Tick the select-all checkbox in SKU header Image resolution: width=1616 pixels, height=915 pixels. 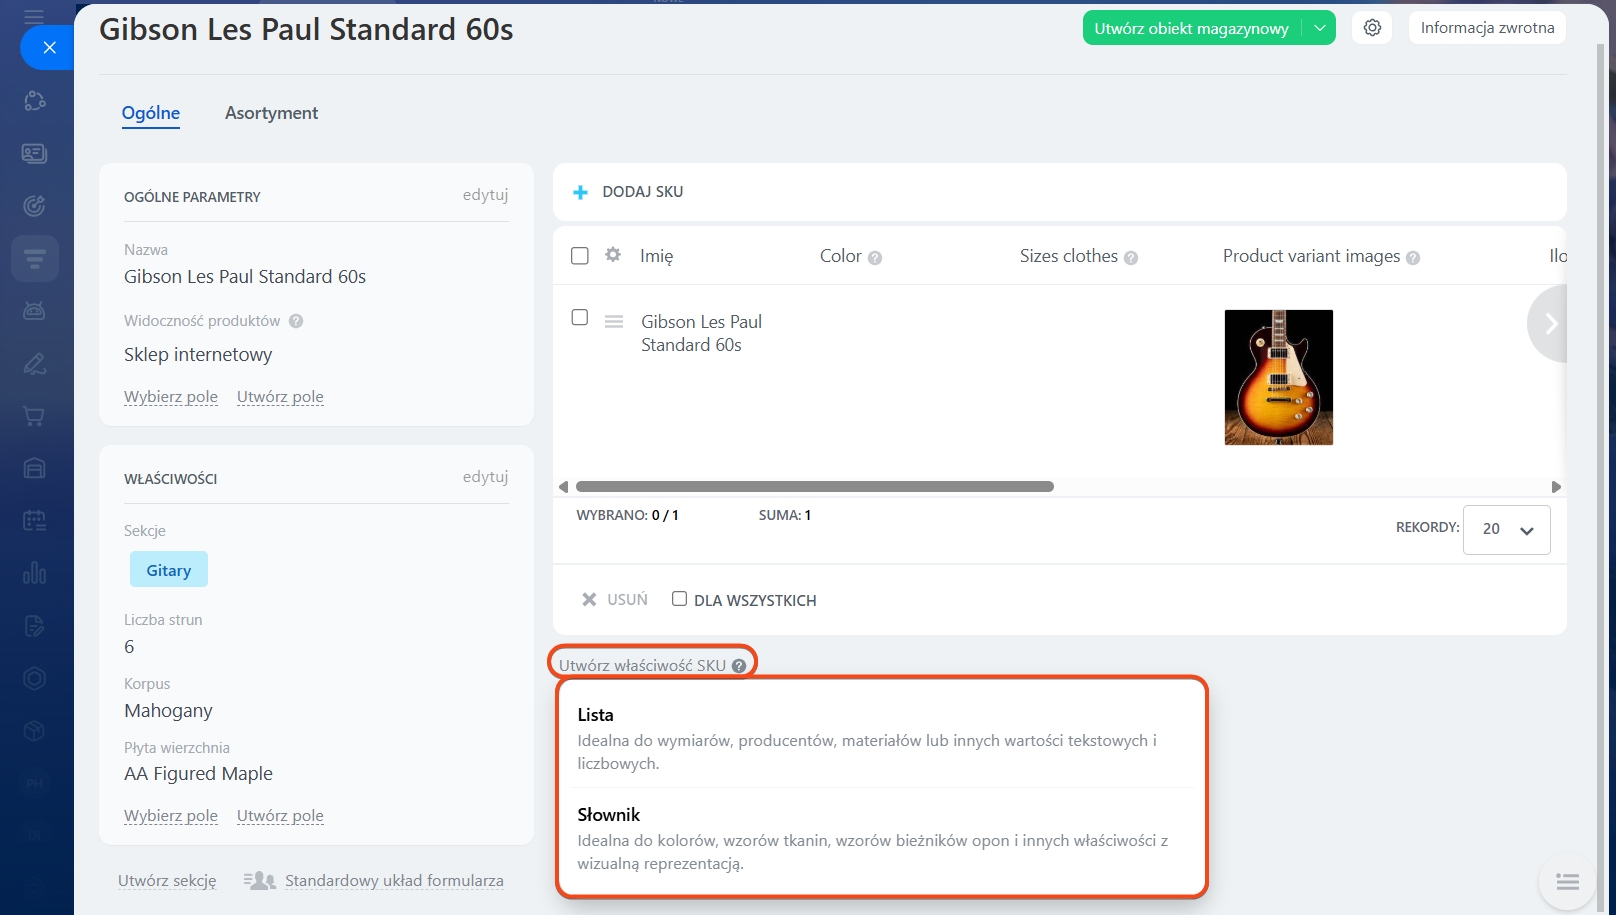point(580,256)
